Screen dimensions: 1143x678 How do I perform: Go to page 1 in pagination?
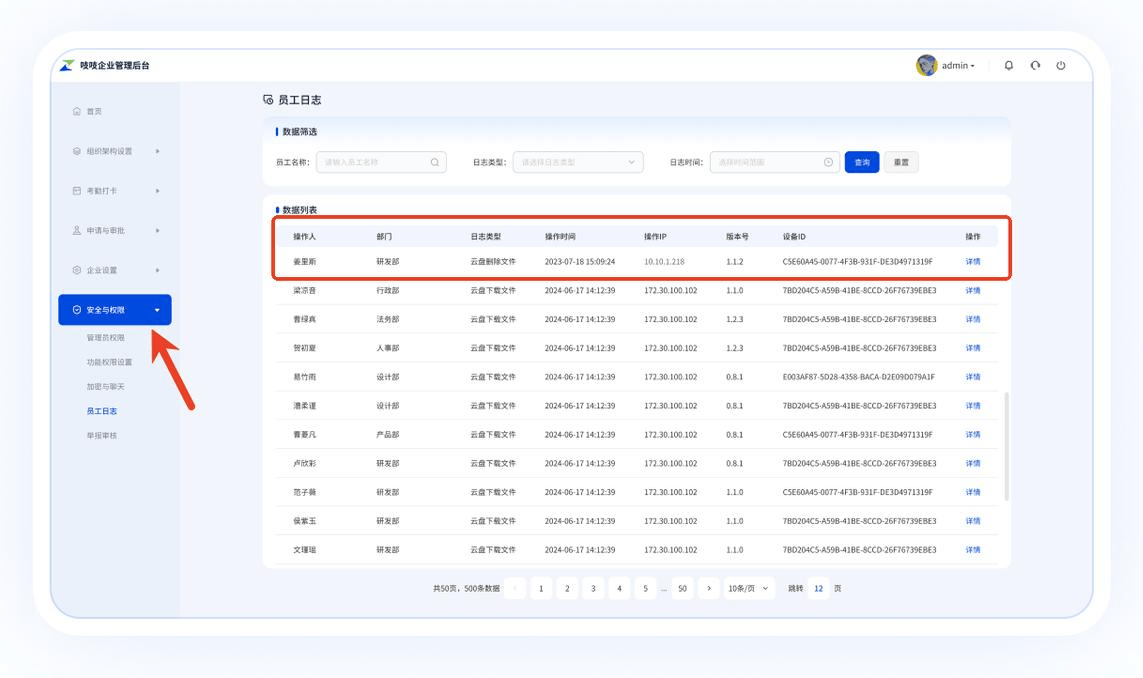click(541, 588)
